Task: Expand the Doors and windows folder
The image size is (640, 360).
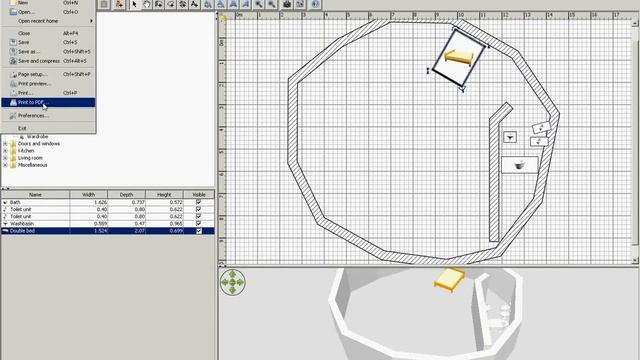Action: tap(5, 144)
